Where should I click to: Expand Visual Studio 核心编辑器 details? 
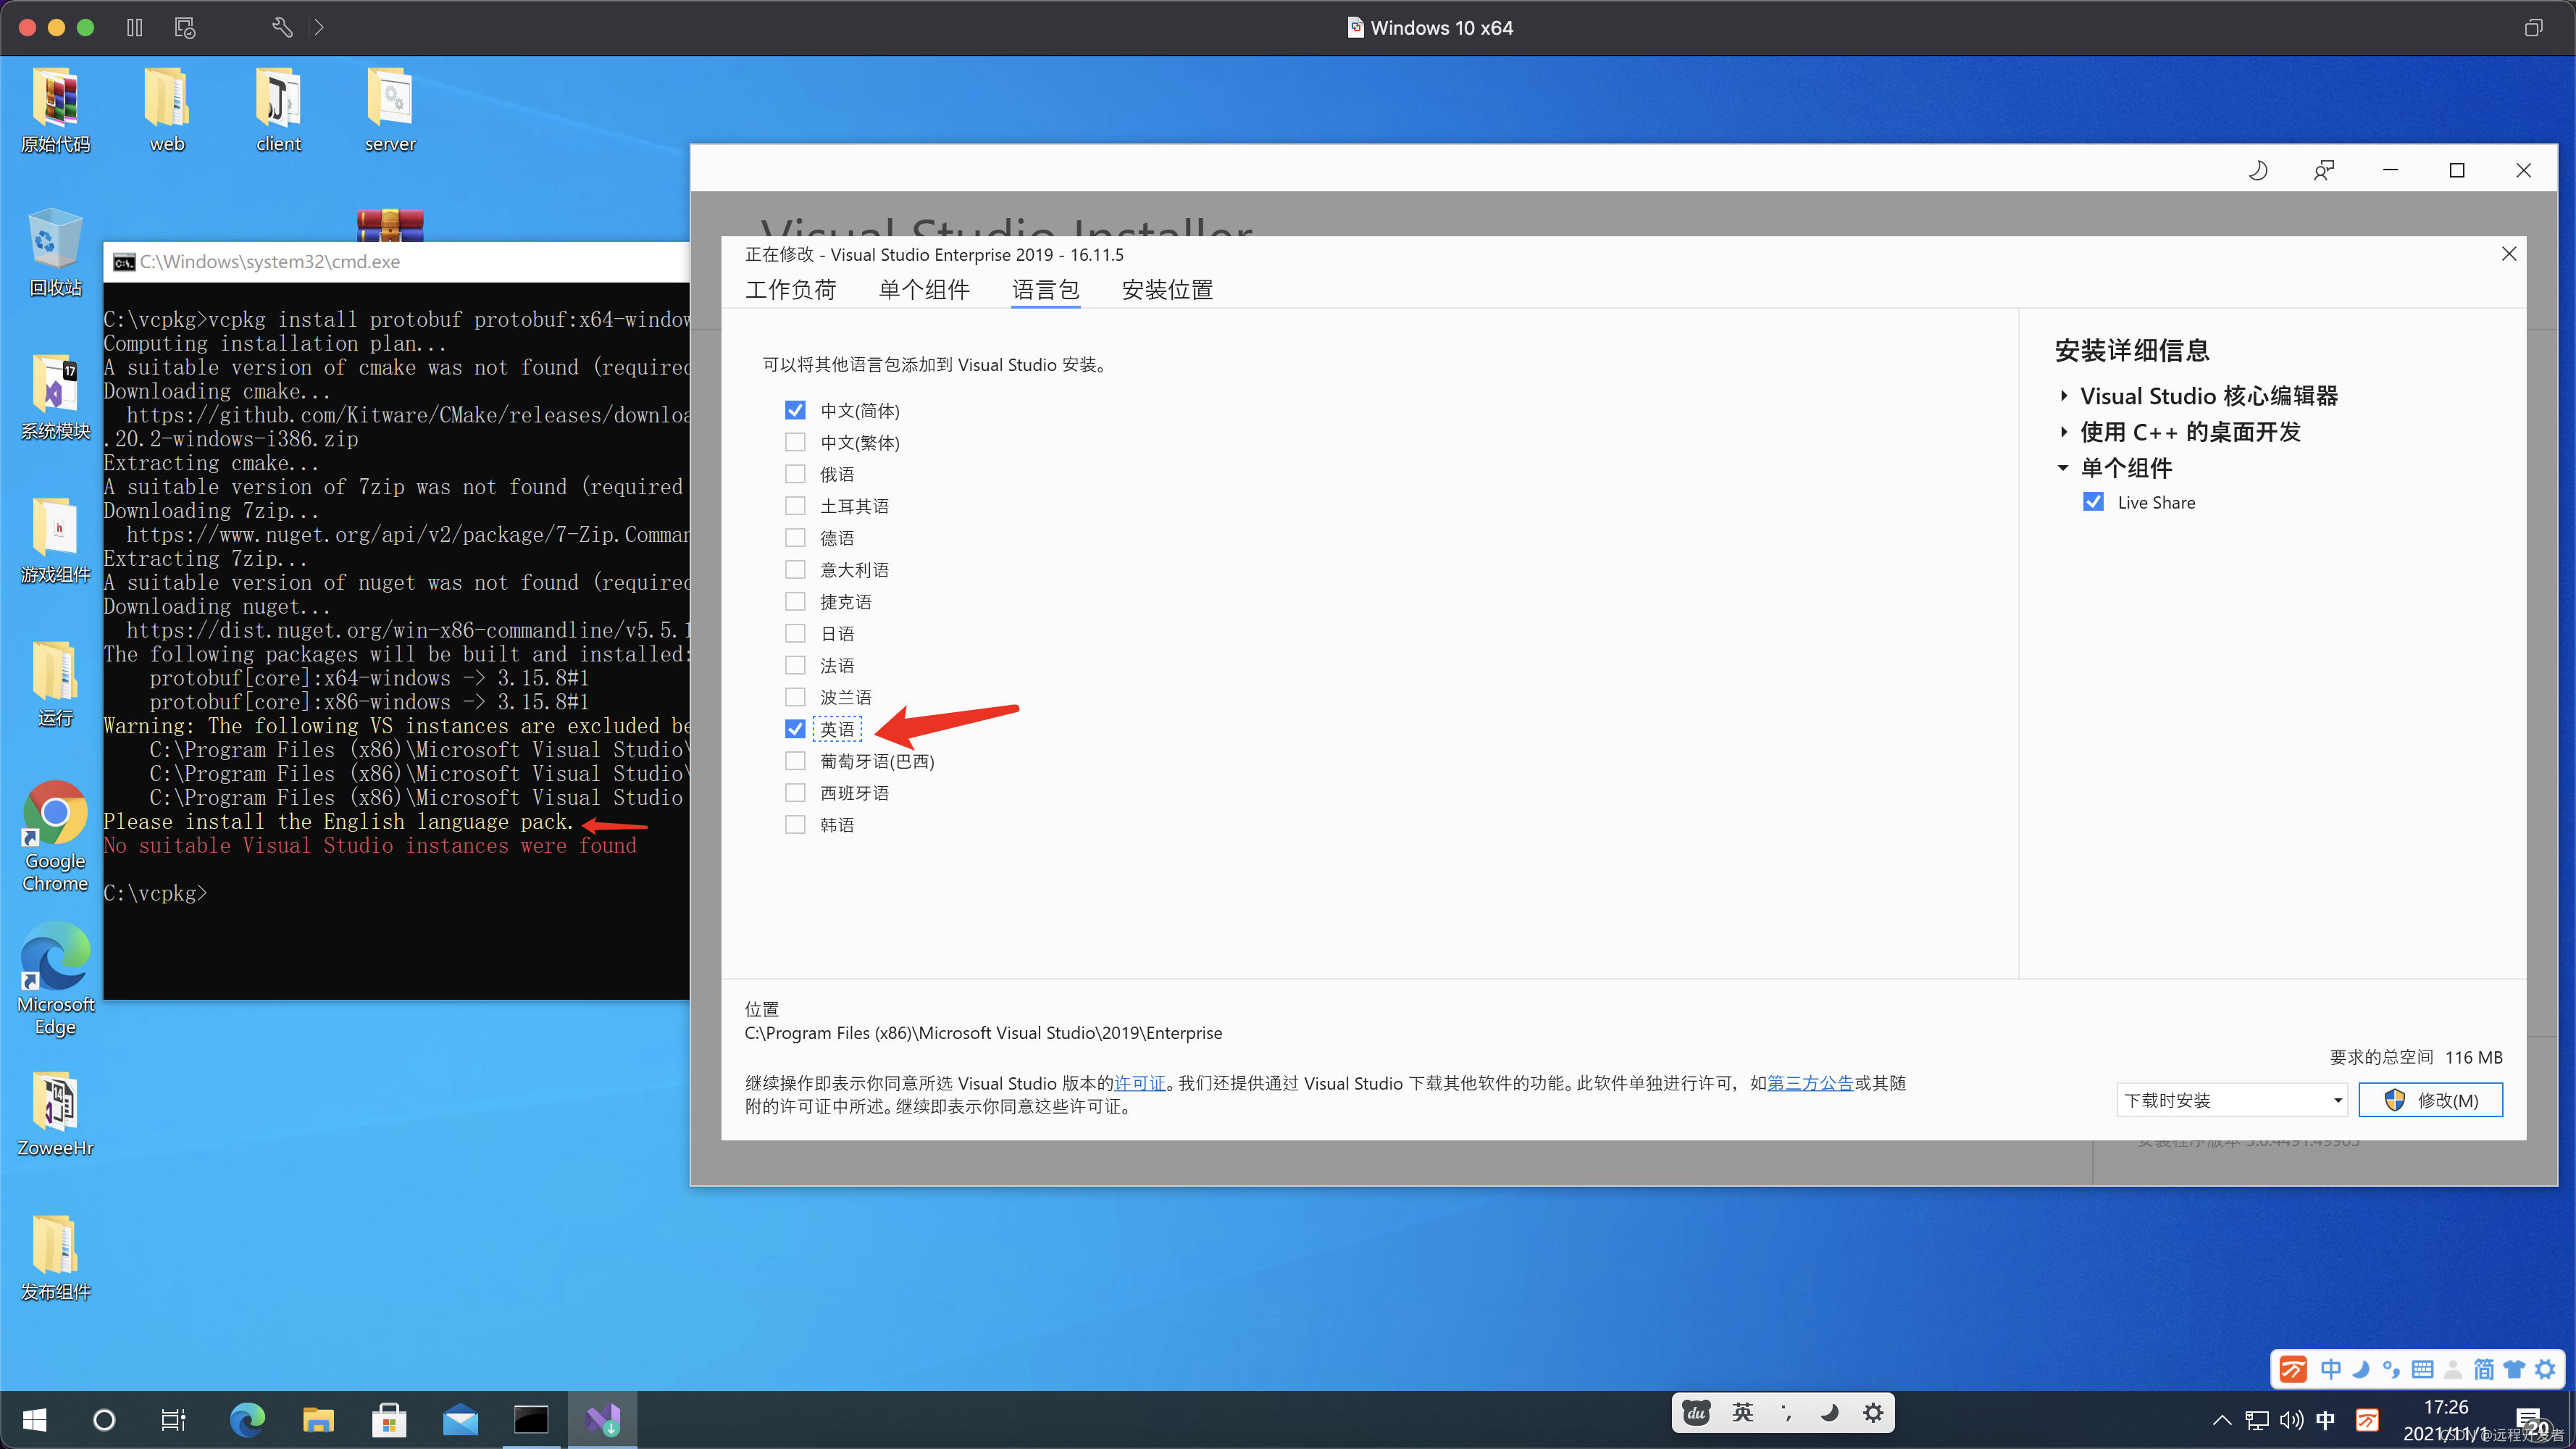point(2063,396)
